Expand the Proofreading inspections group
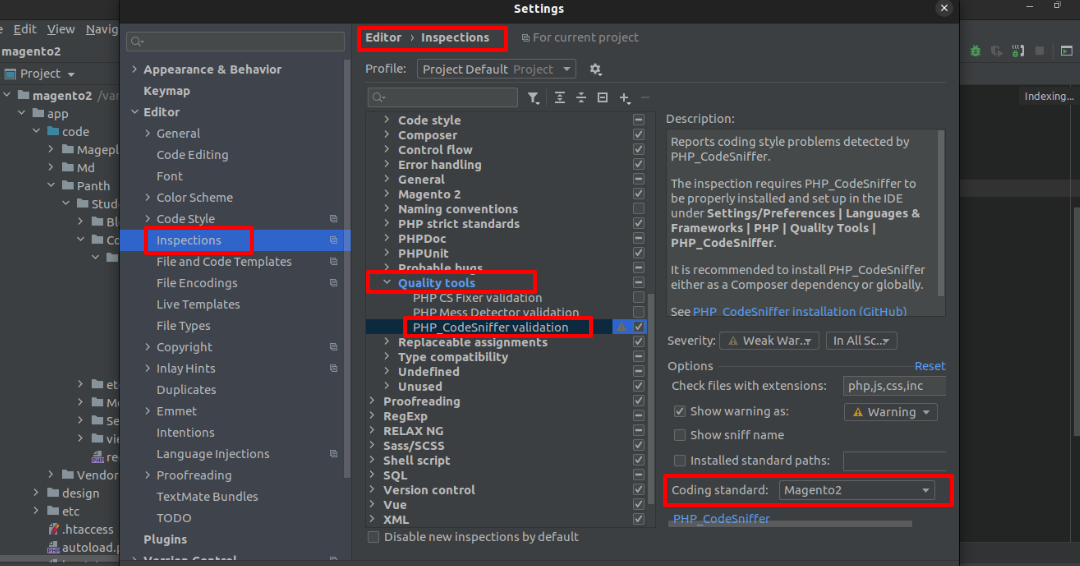This screenshot has width=1080, height=566. click(373, 401)
